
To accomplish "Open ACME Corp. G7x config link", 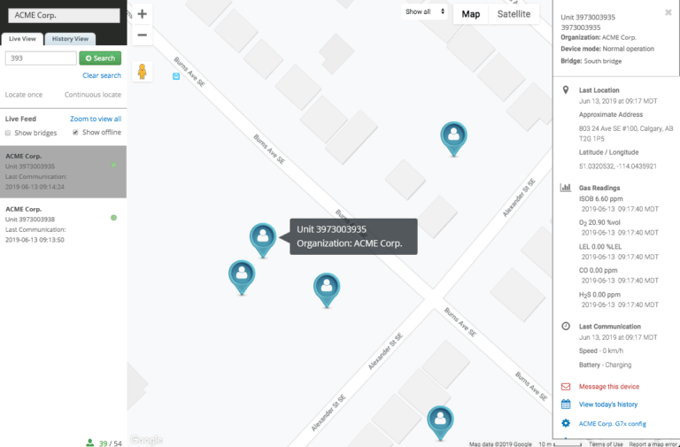I will [612, 424].
